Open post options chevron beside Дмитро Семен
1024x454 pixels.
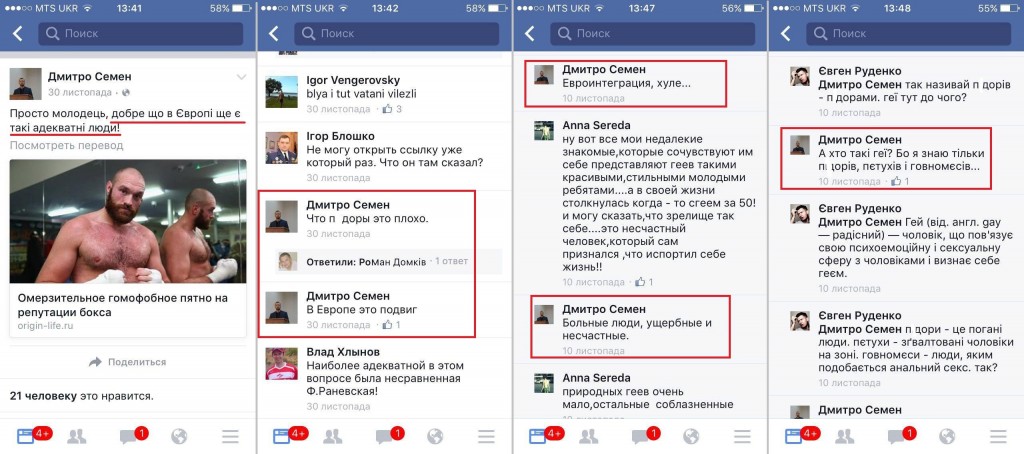point(241,77)
